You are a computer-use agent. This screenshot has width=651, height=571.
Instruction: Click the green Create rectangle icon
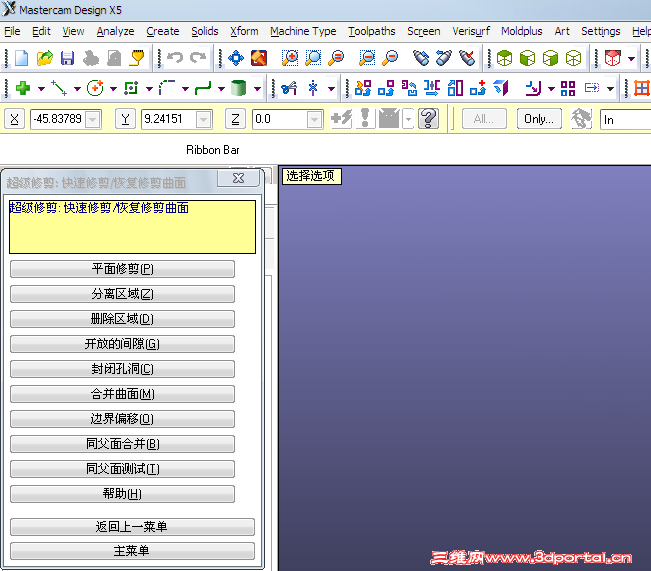pos(131,88)
